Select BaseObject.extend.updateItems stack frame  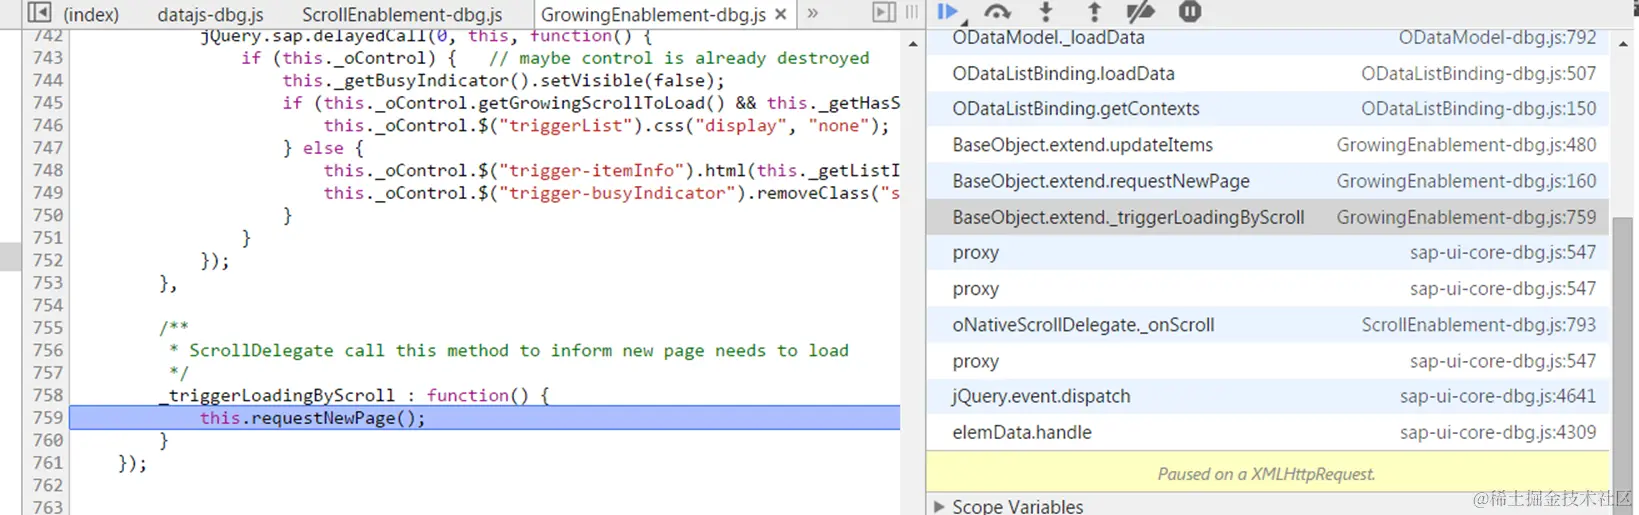[1267, 145]
